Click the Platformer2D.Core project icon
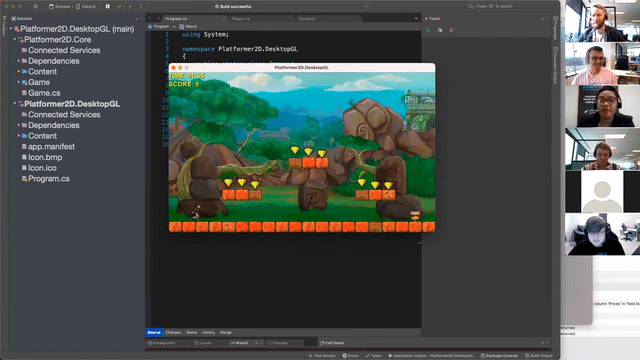Screen dimensions: 640x360 (21, 40)
